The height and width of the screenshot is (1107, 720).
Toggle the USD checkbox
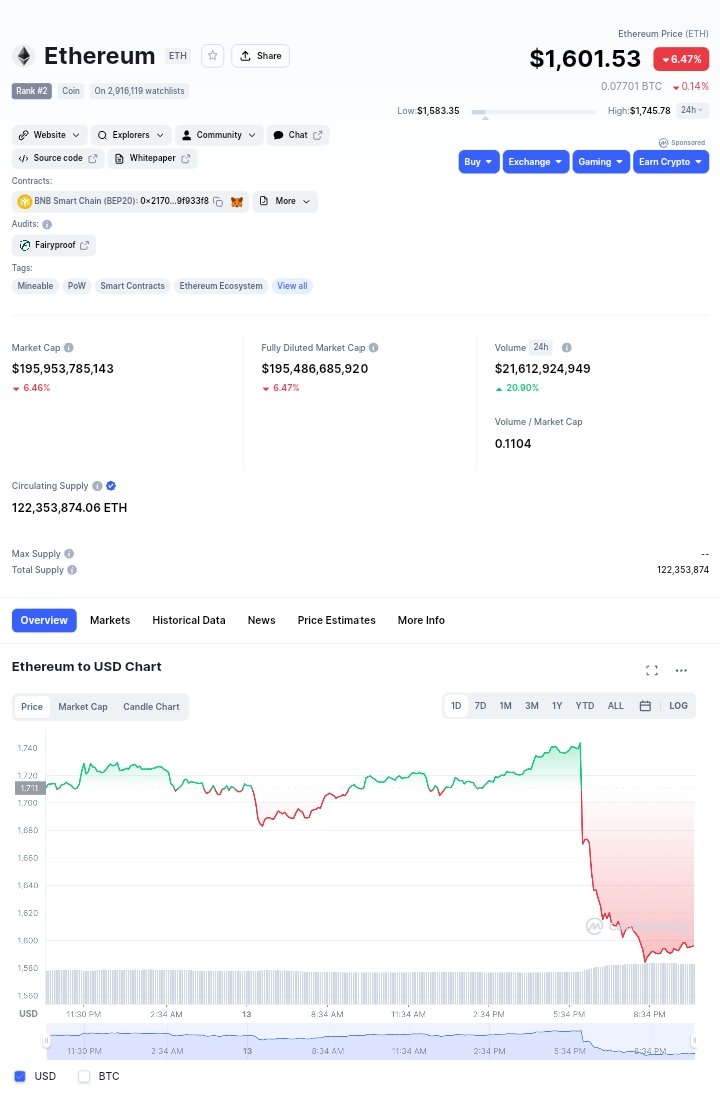point(20,1077)
